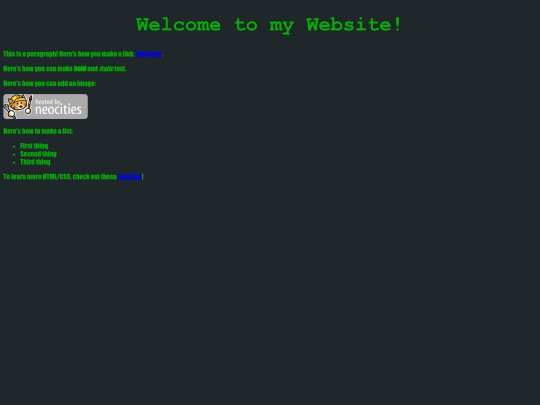The width and height of the screenshot is (540, 405).
Task: Click the First thing list item
Action: 34,146
